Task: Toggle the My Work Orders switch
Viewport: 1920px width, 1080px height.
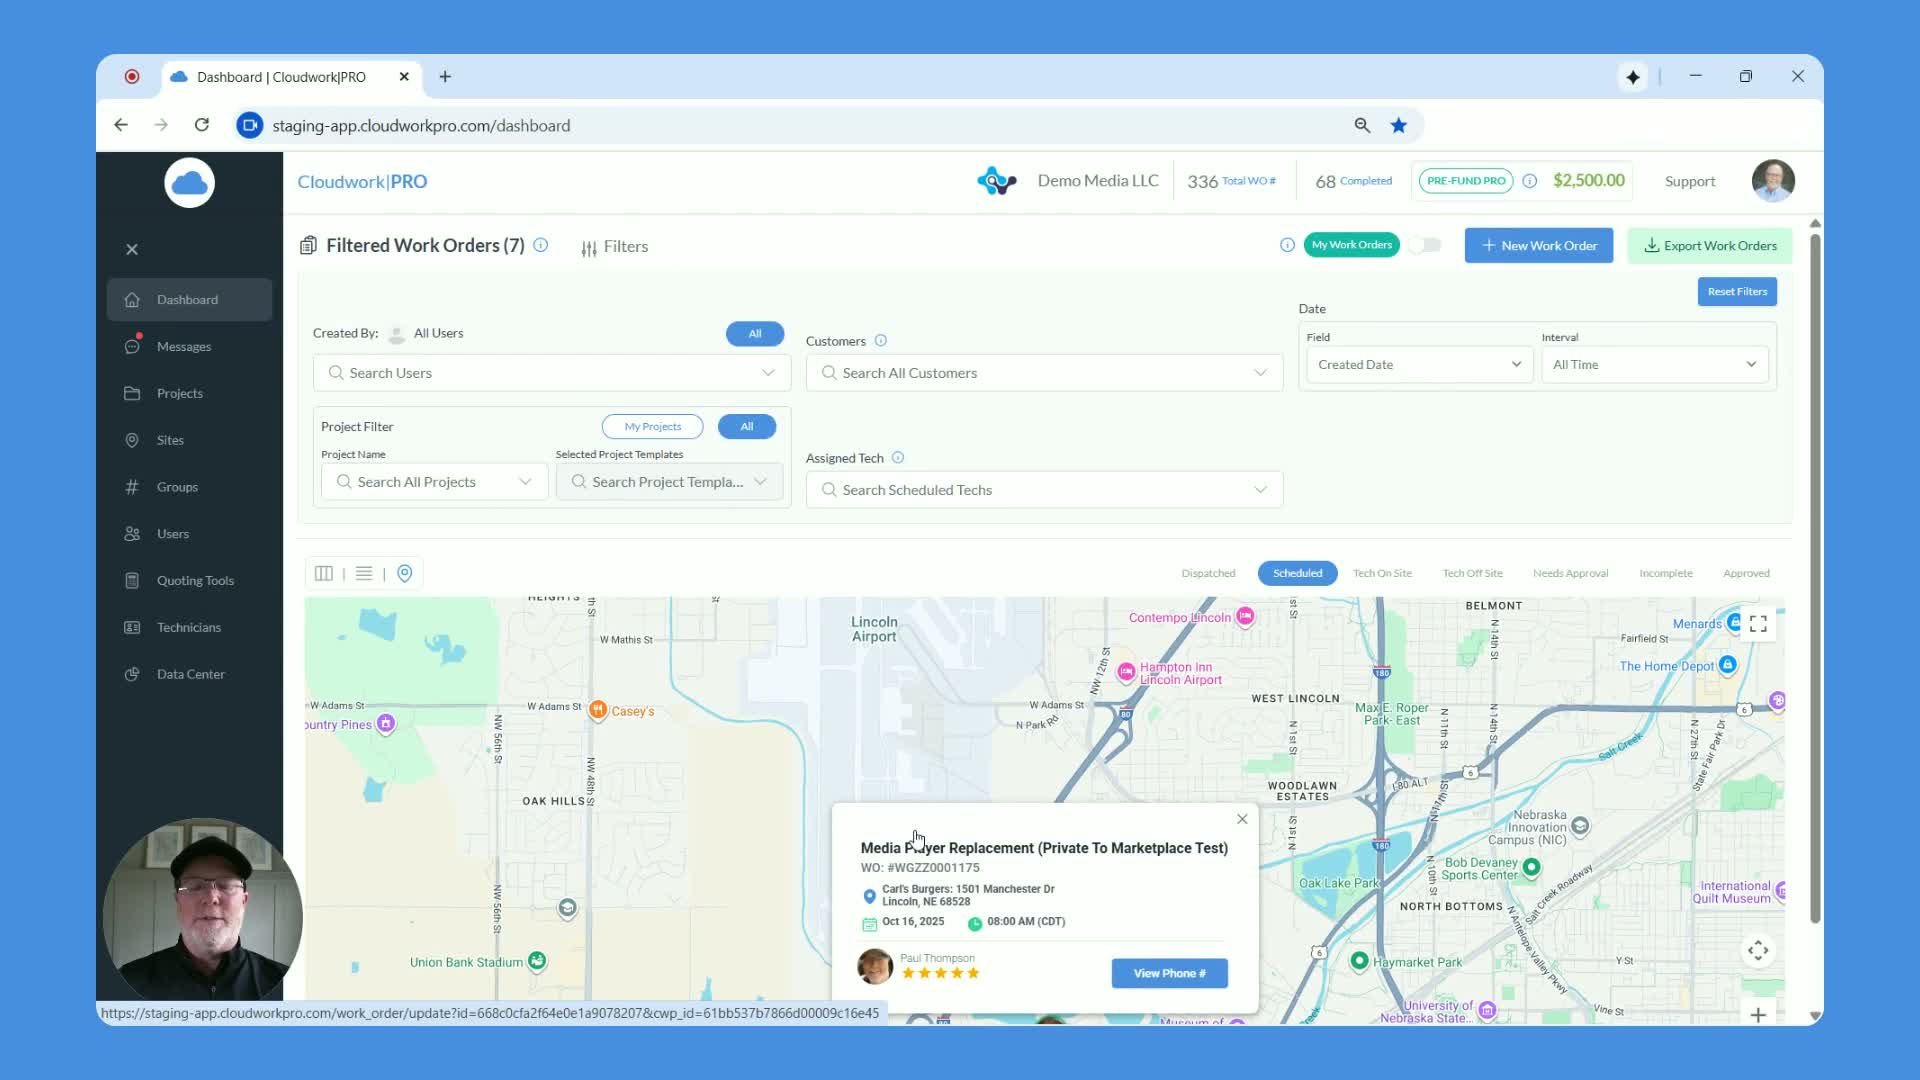Action: click(1425, 245)
